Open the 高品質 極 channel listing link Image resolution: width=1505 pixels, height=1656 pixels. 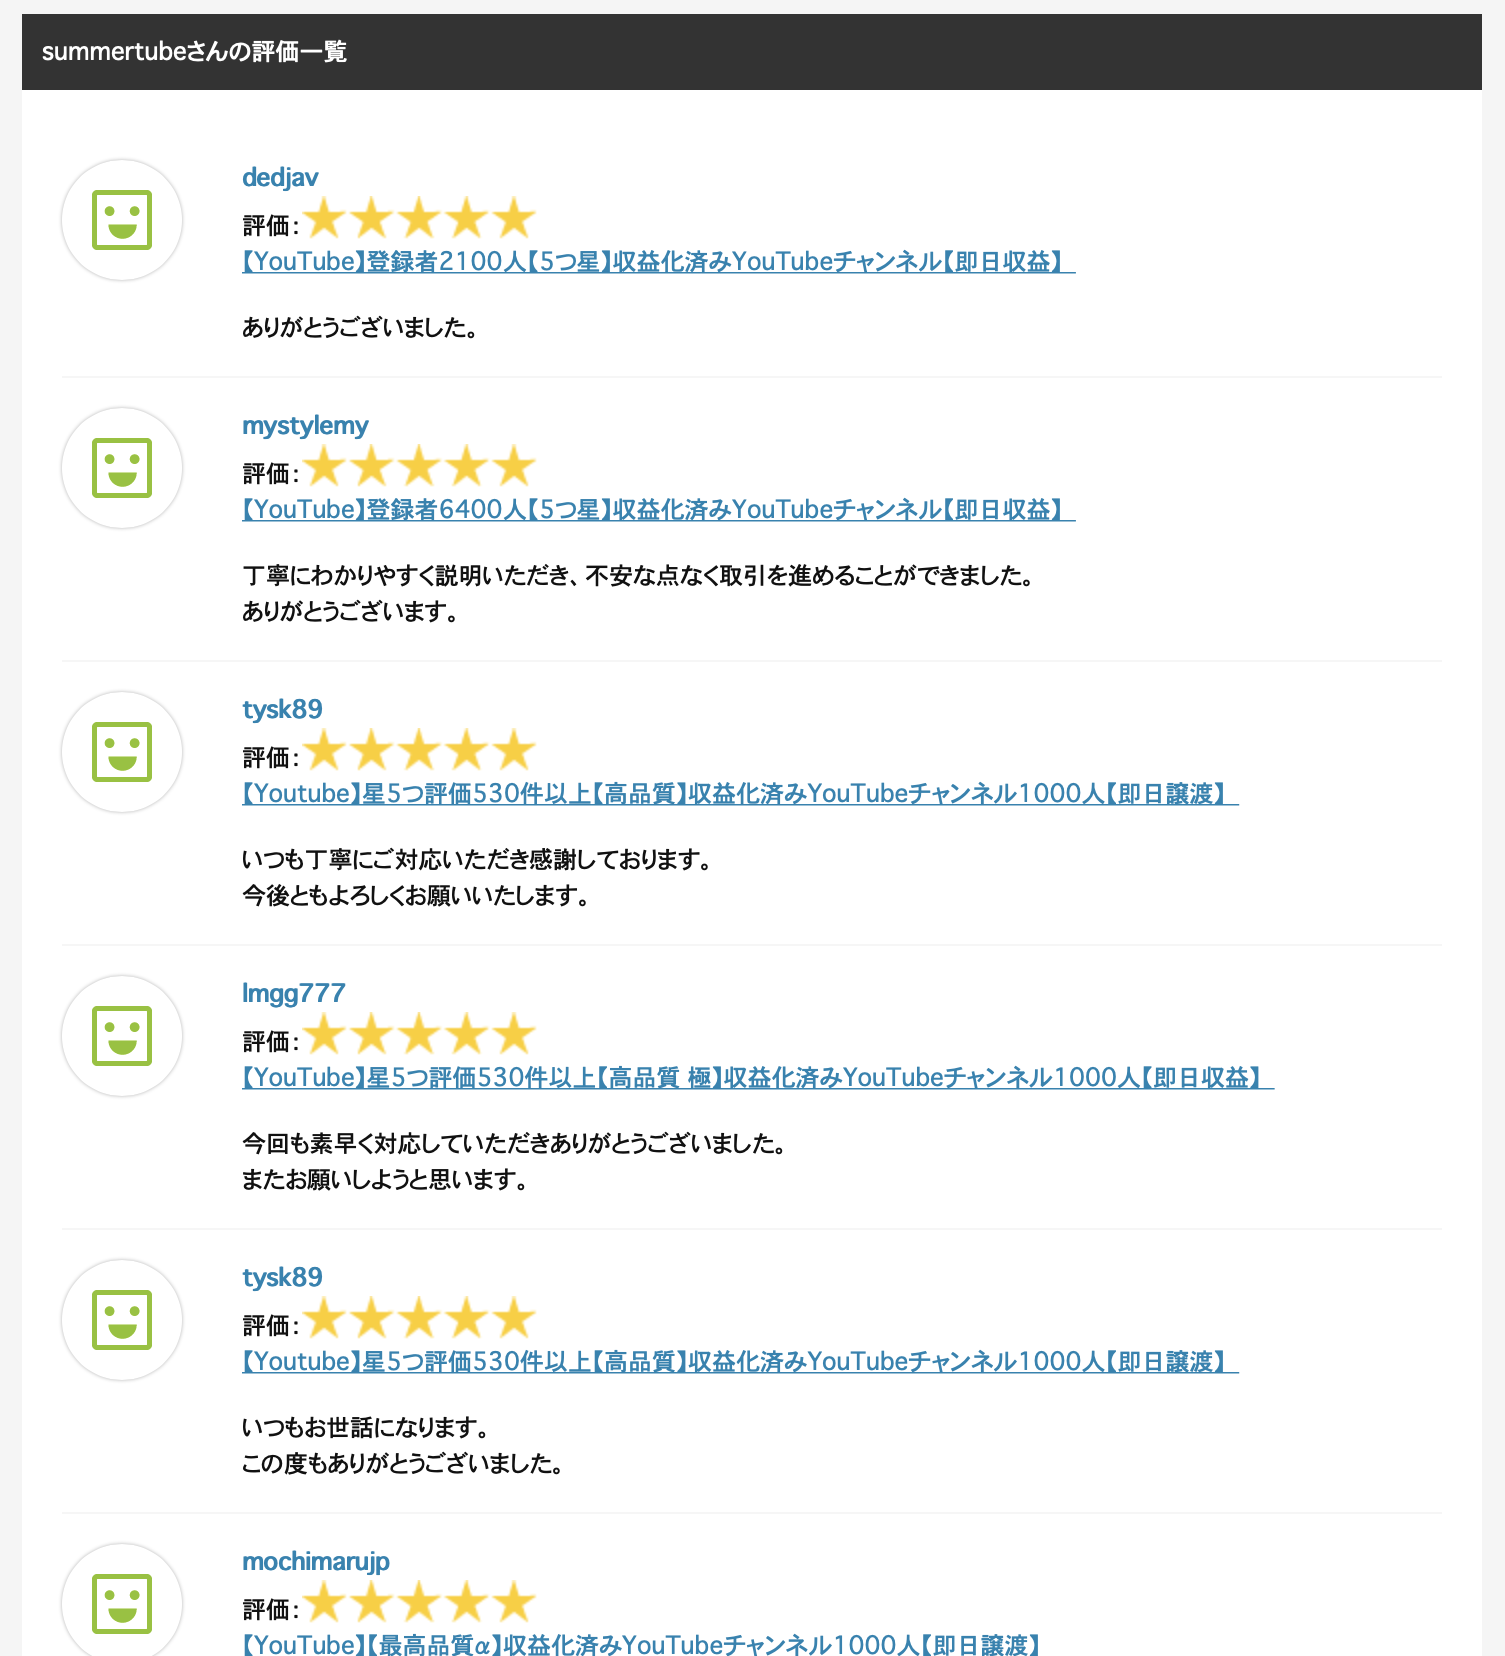pos(758,1078)
